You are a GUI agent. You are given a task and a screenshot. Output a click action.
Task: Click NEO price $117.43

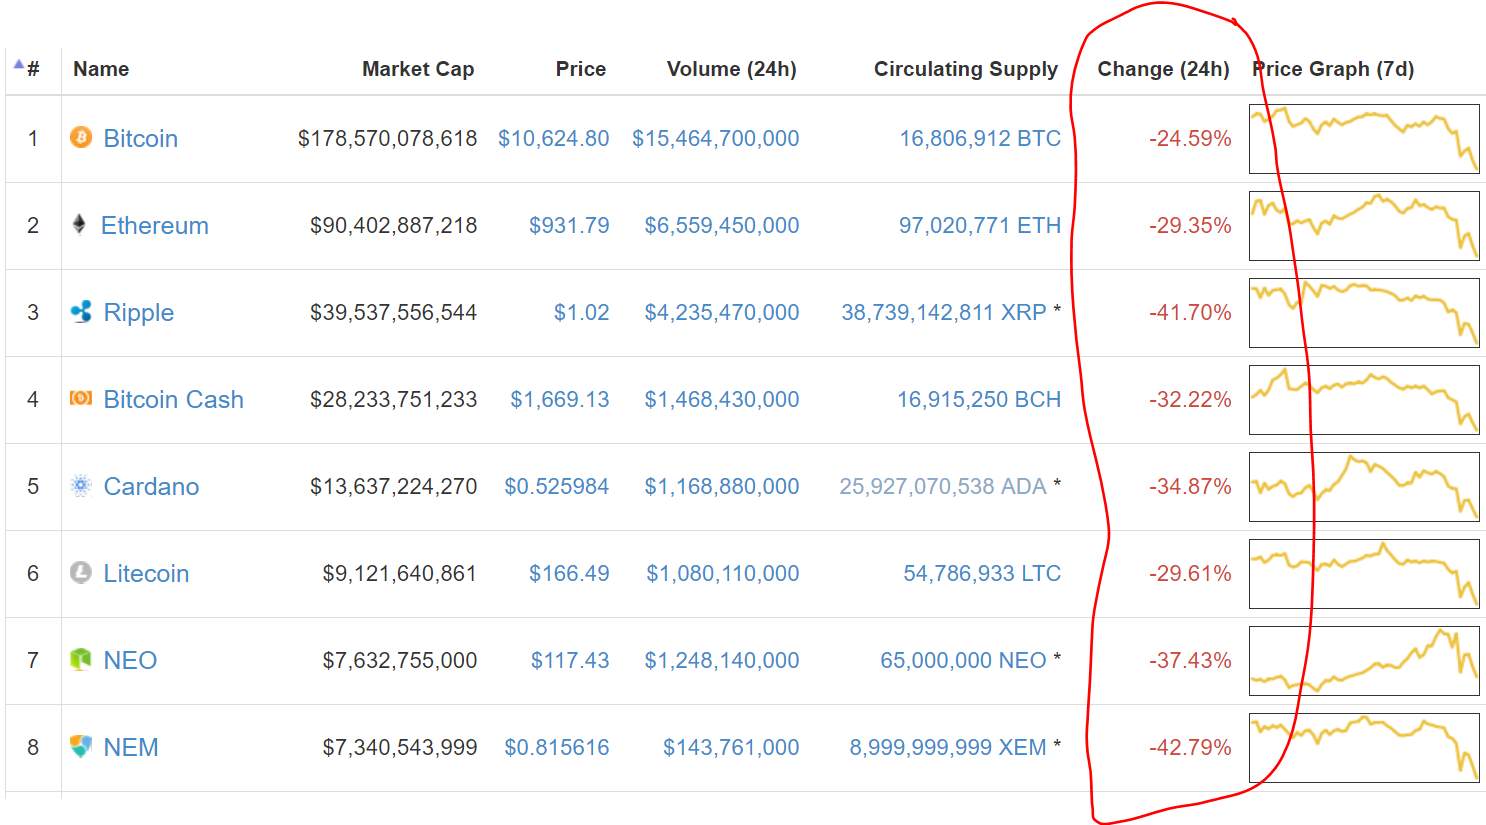tap(570, 661)
